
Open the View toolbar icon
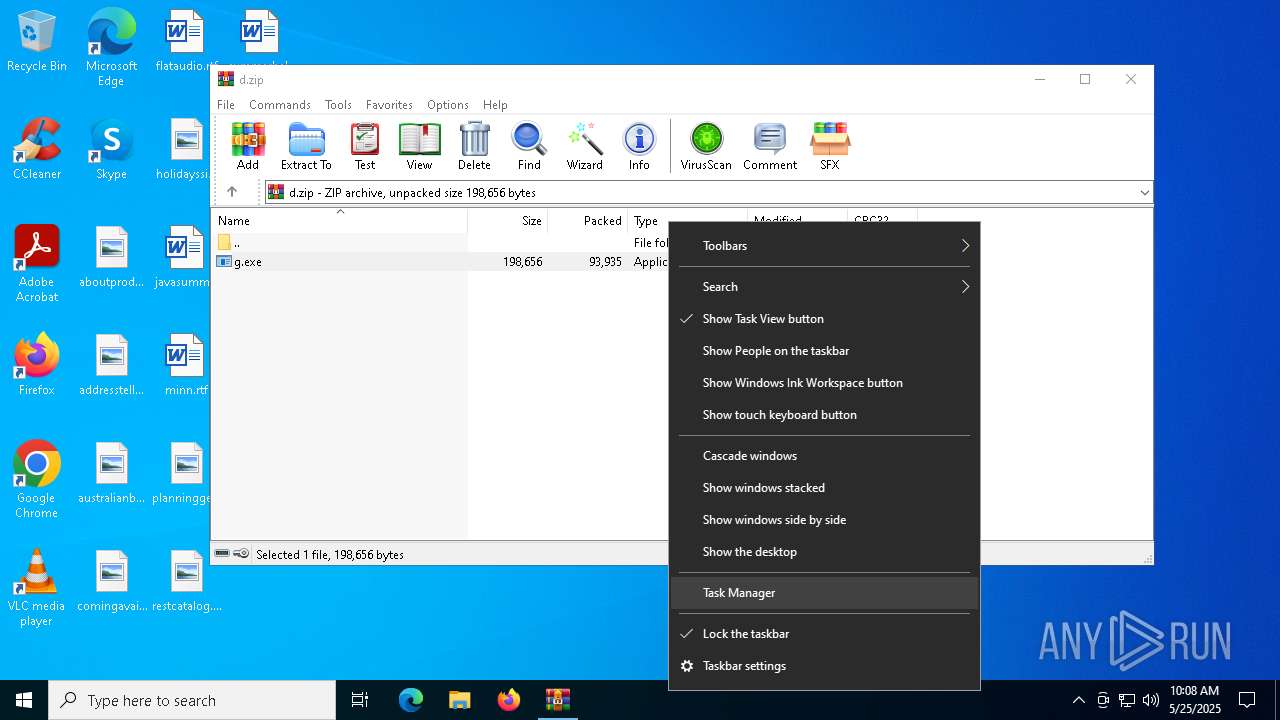(419, 147)
